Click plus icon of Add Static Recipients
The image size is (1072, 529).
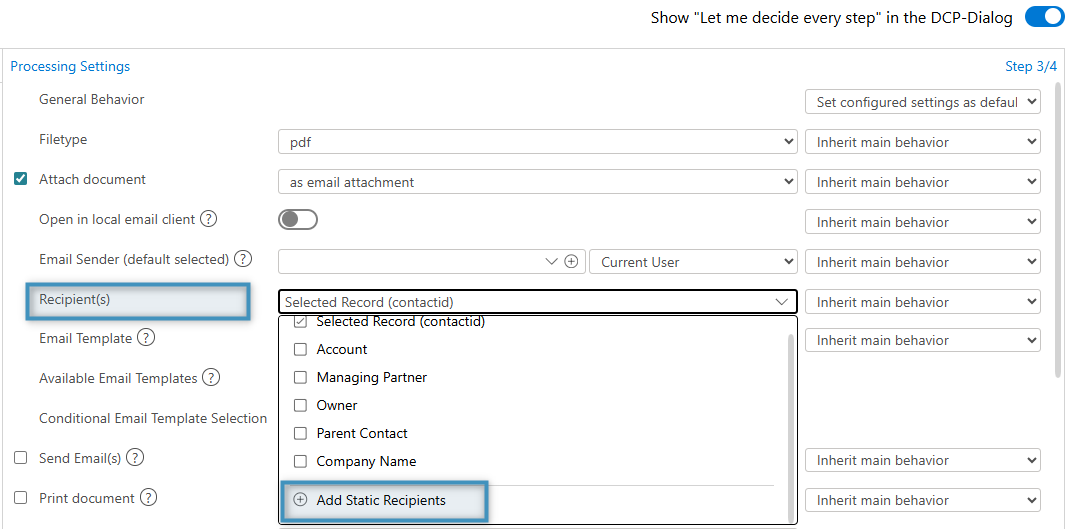pyautogui.click(x=300, y=500)
